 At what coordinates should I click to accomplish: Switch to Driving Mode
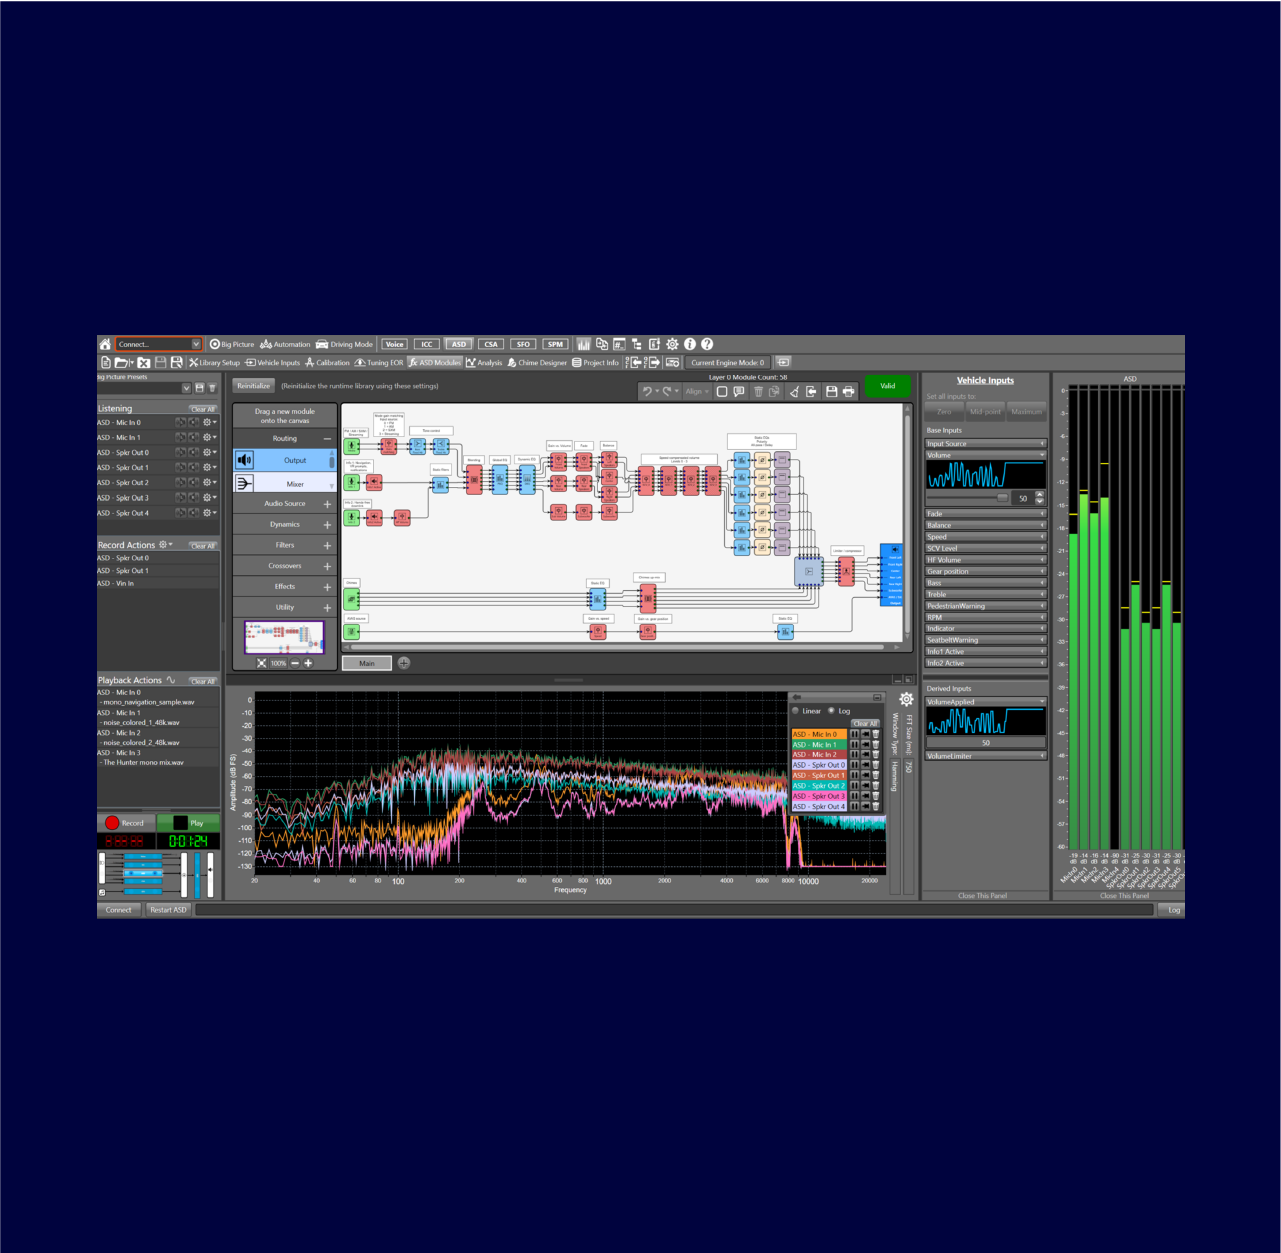(x=345, y=344)
